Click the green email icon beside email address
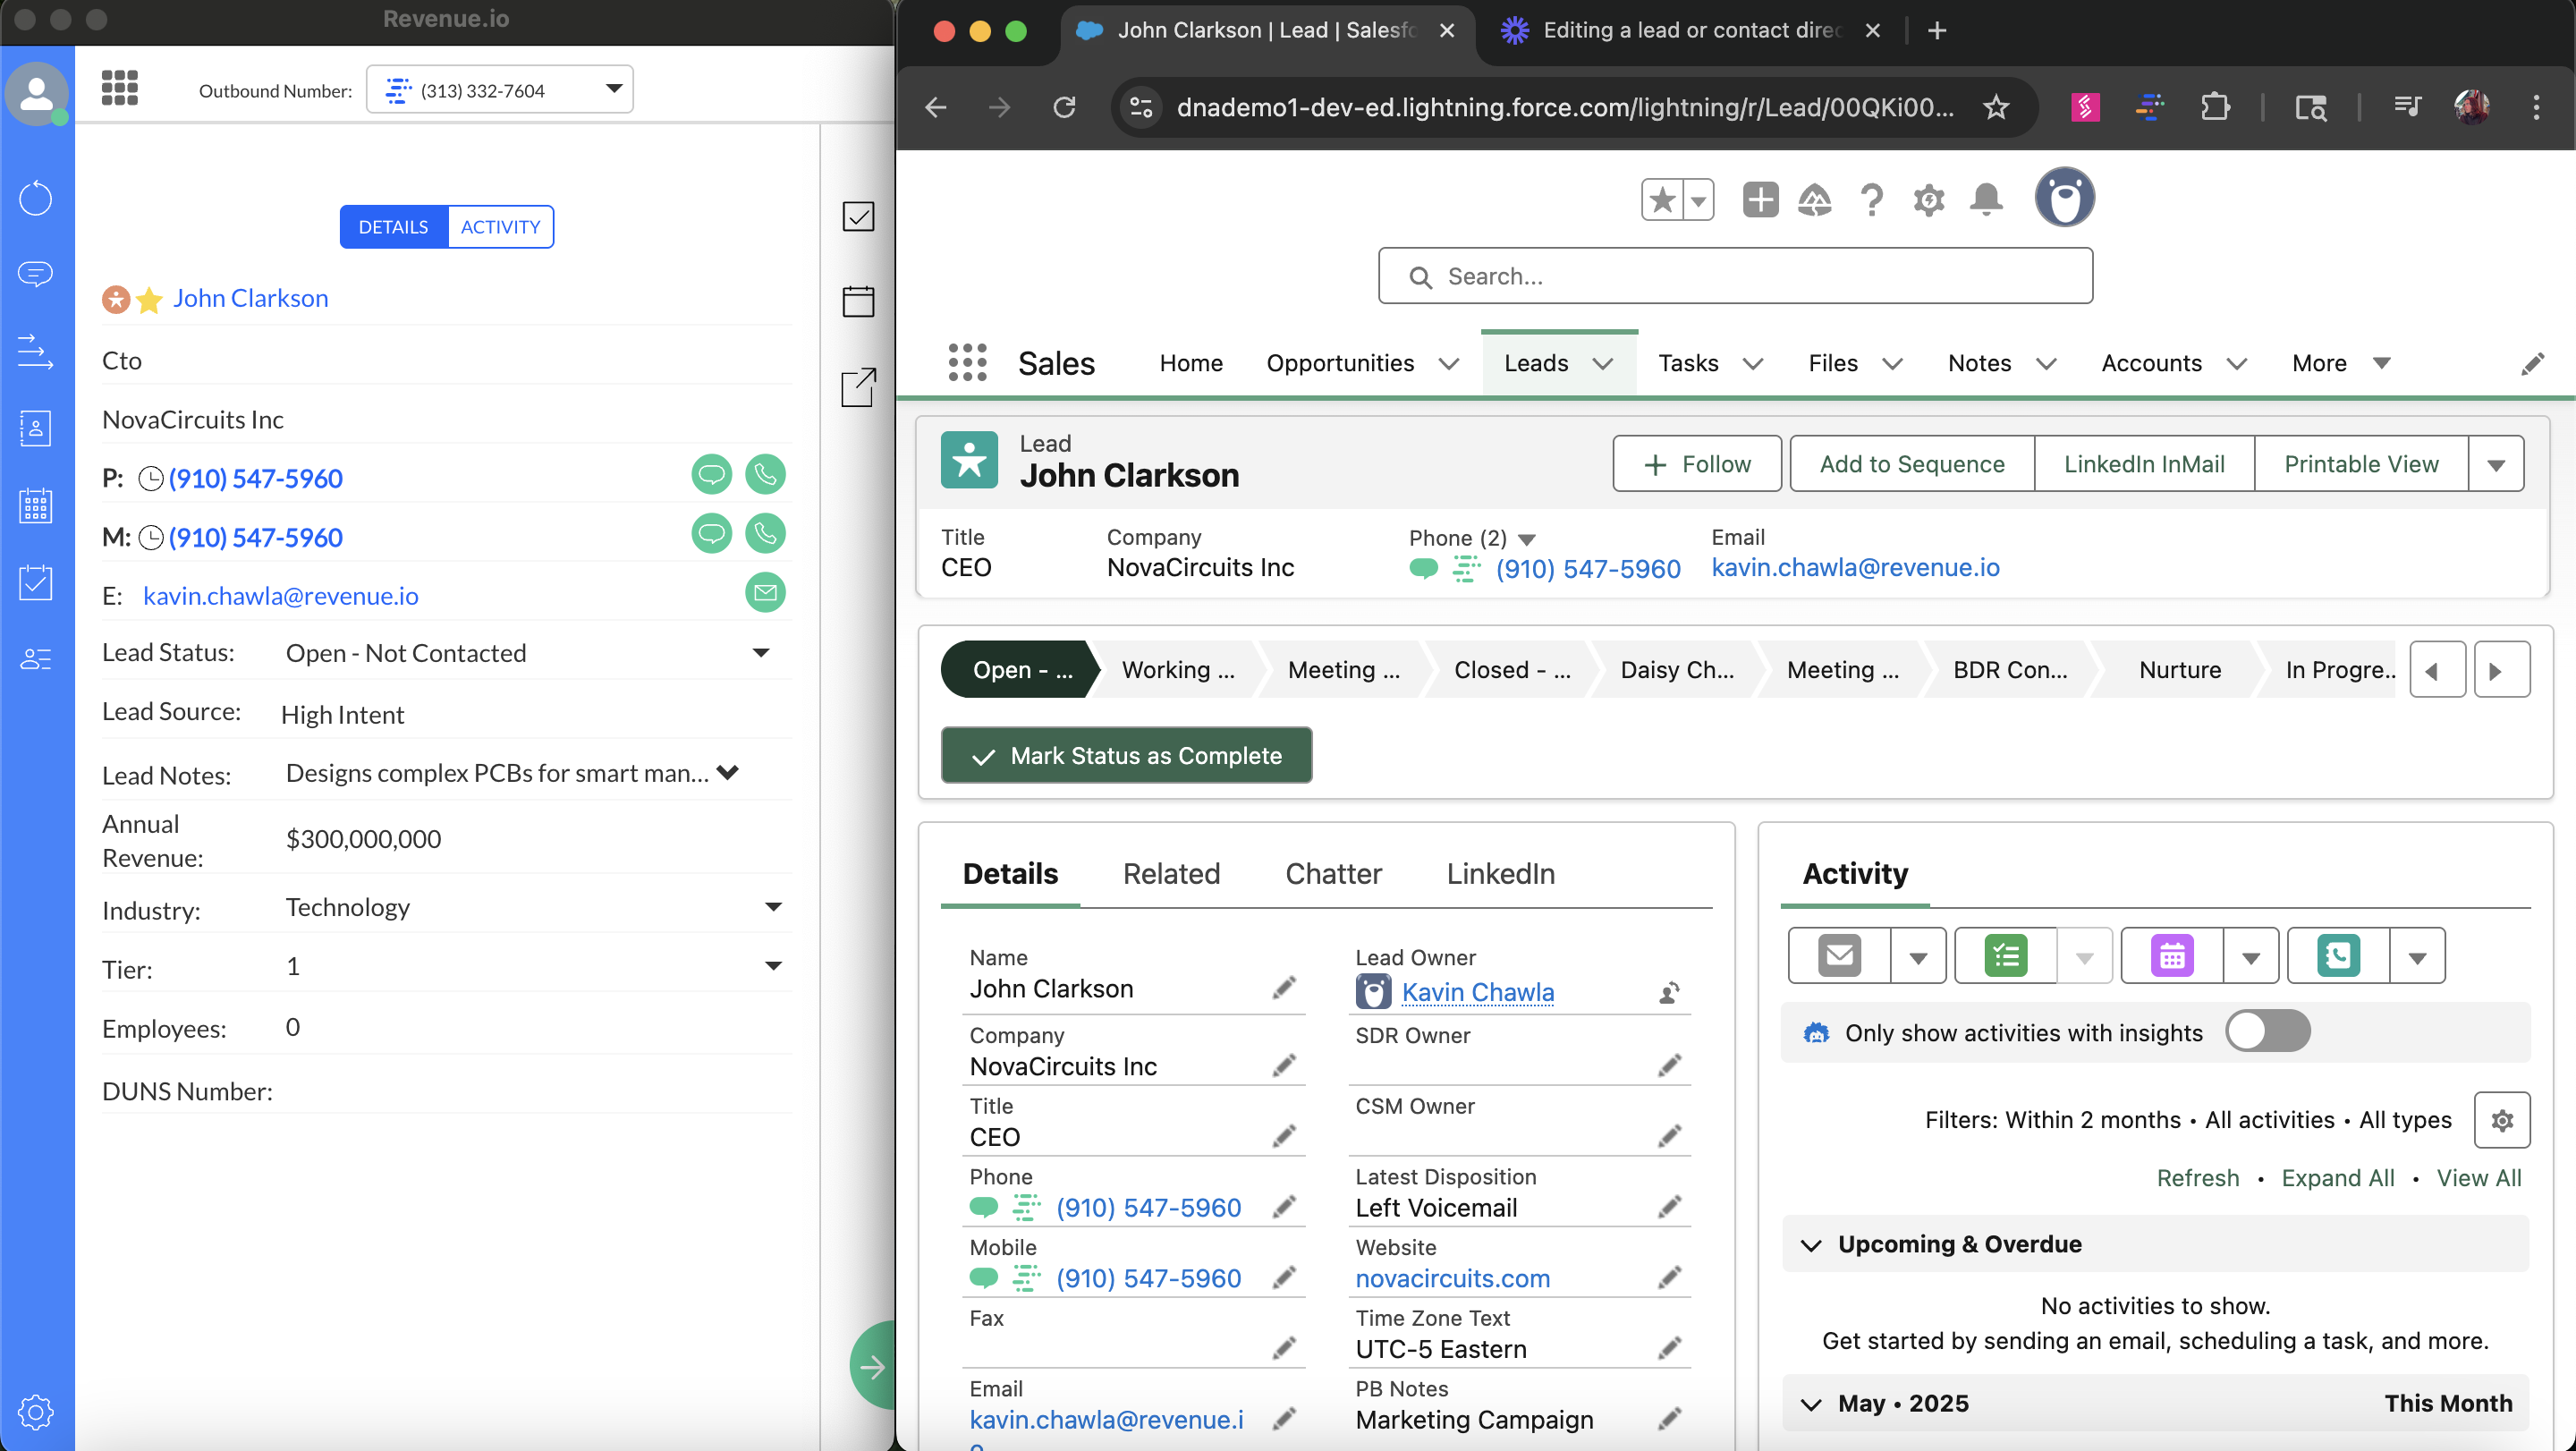The image size is (2576, 1451). [x=765, y=593]
